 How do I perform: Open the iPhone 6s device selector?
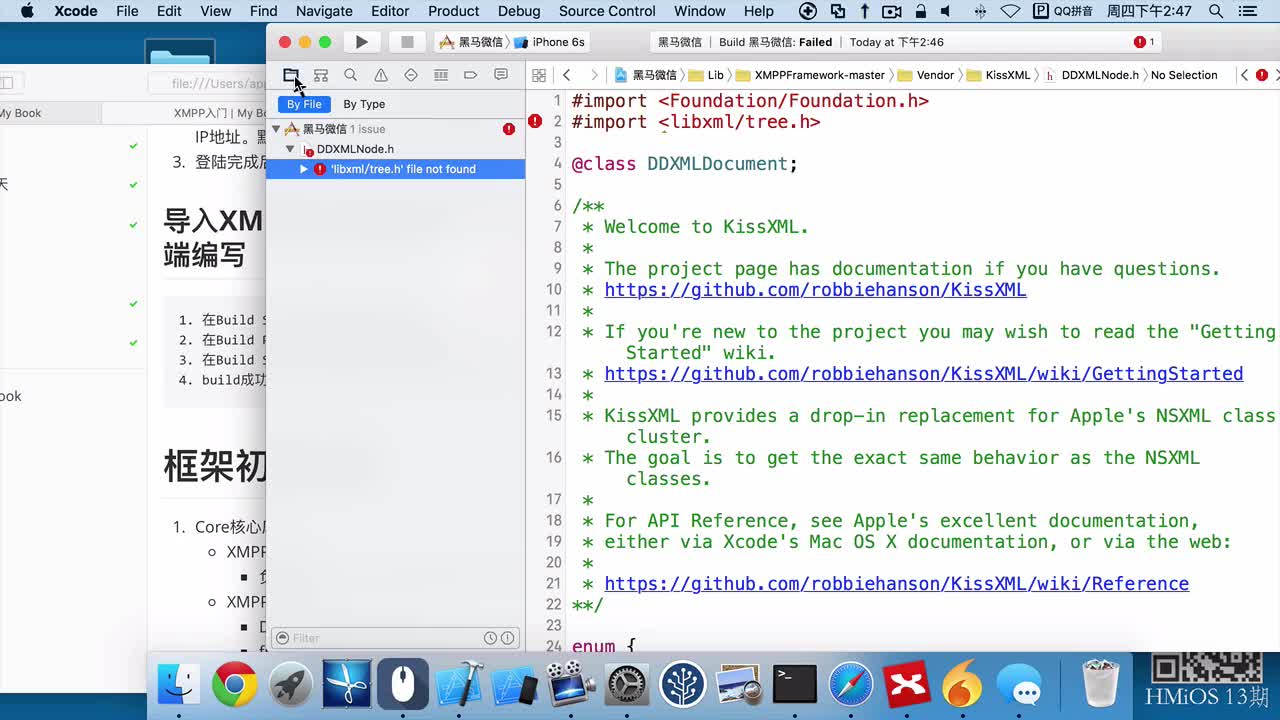click(557, 42)
